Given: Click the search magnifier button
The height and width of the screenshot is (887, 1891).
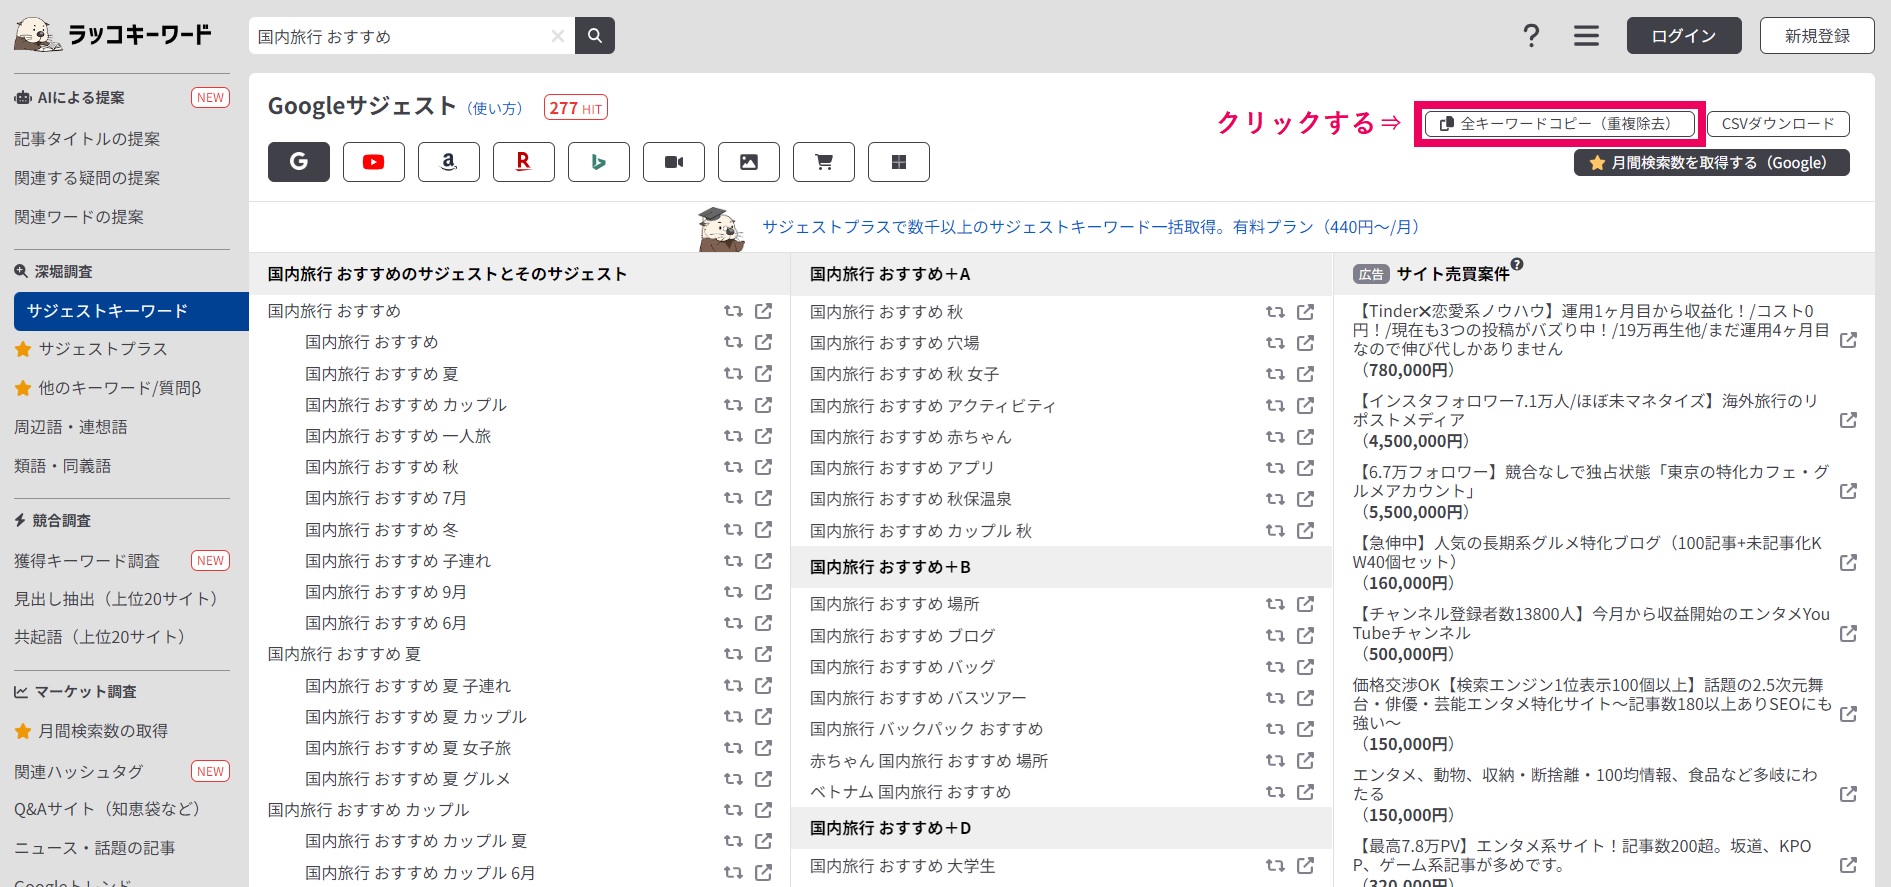Looking at the screenshot, I should 595,36.
